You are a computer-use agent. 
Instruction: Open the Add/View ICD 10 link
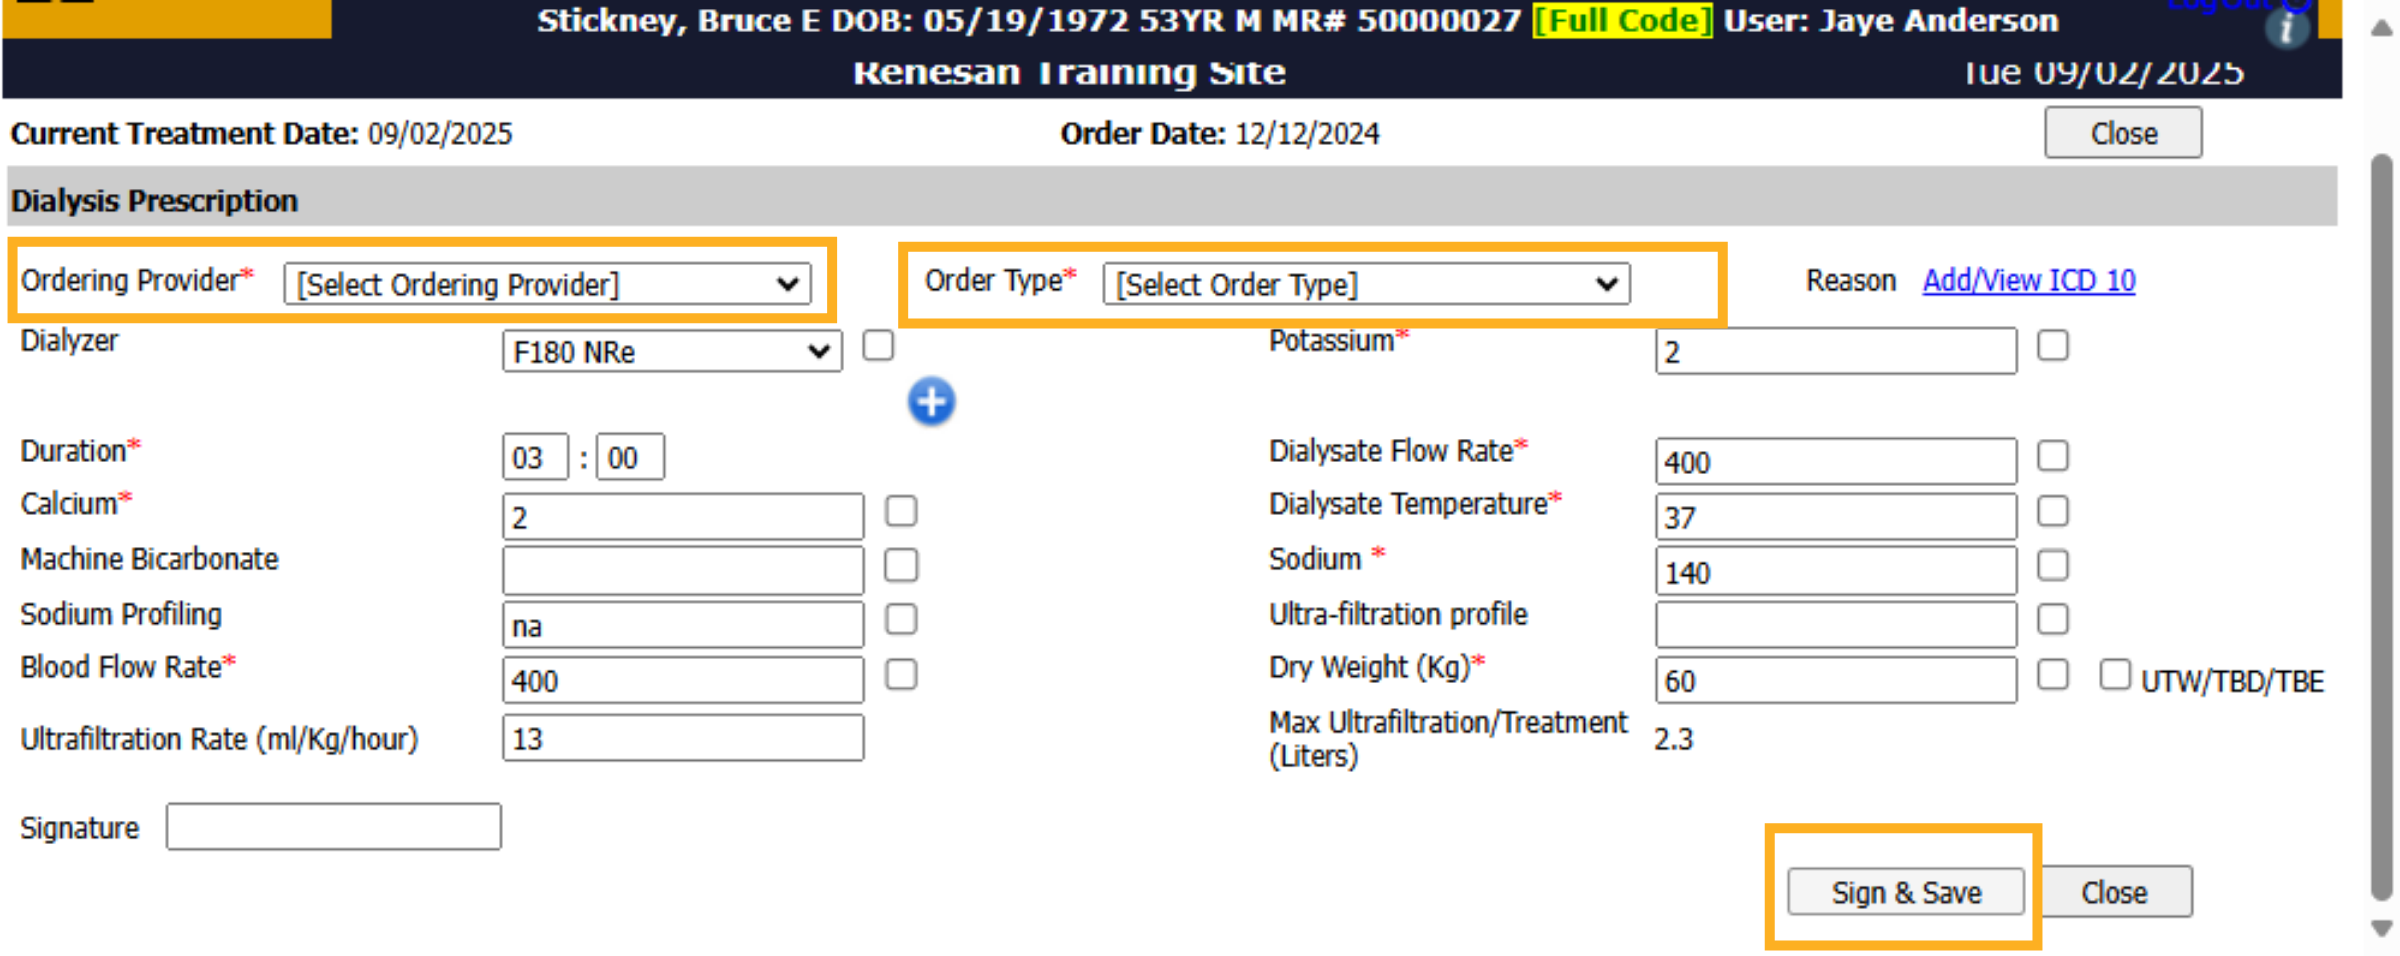[2029, 281]
